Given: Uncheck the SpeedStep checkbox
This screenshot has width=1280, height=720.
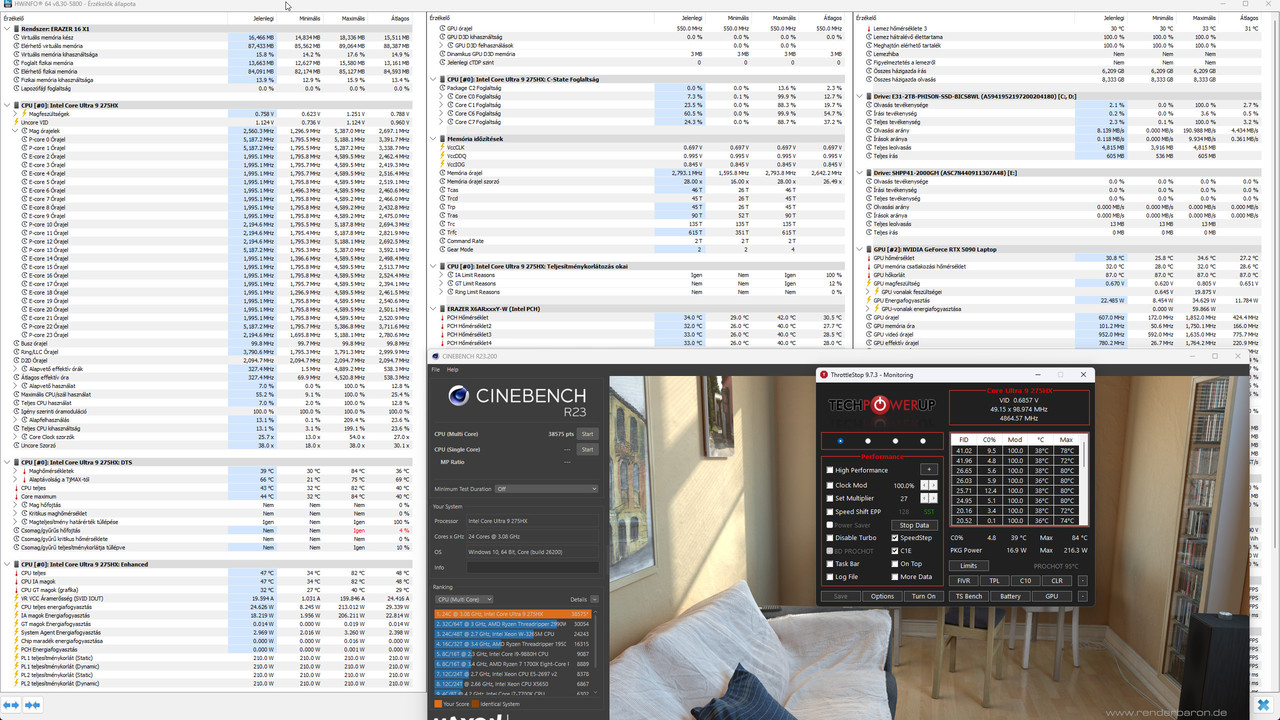Looking at the screenshot, I should [895, 538].
